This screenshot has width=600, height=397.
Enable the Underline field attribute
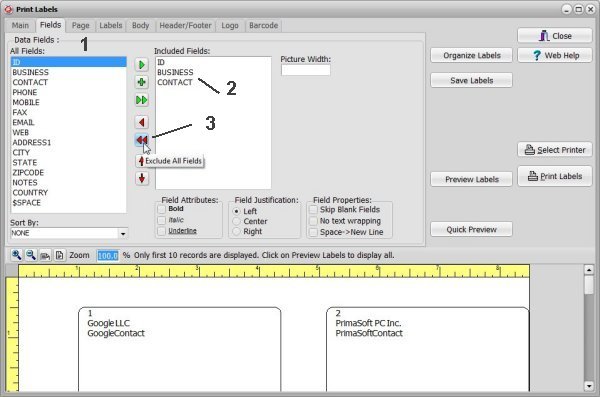click(x=161, y=231)
